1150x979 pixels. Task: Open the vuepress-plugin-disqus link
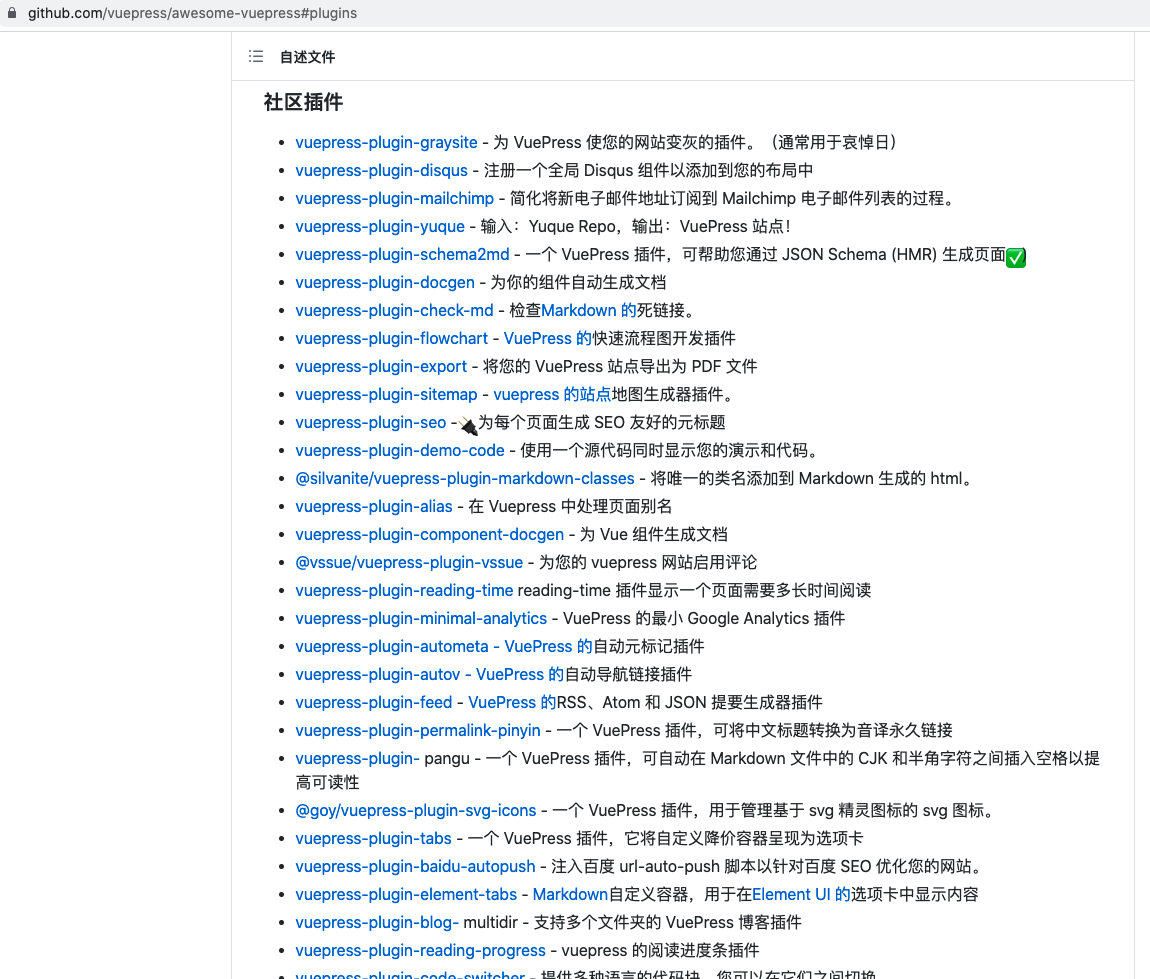[381, 170]
